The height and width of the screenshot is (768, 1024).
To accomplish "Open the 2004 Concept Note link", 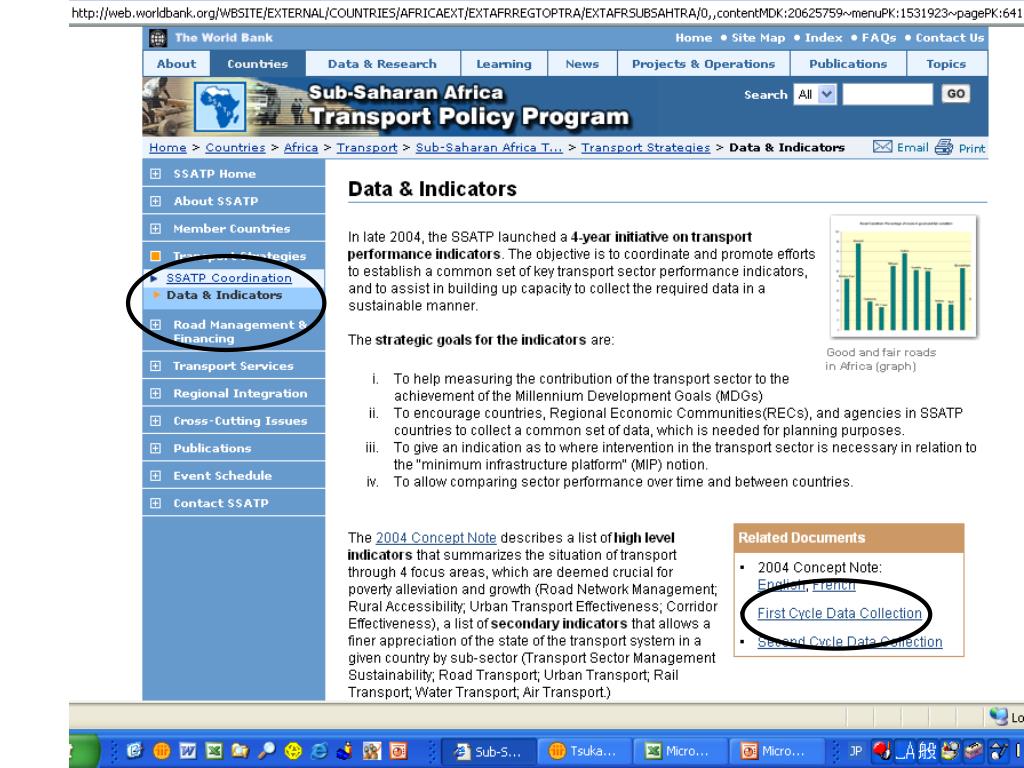I will coord(436,538).
